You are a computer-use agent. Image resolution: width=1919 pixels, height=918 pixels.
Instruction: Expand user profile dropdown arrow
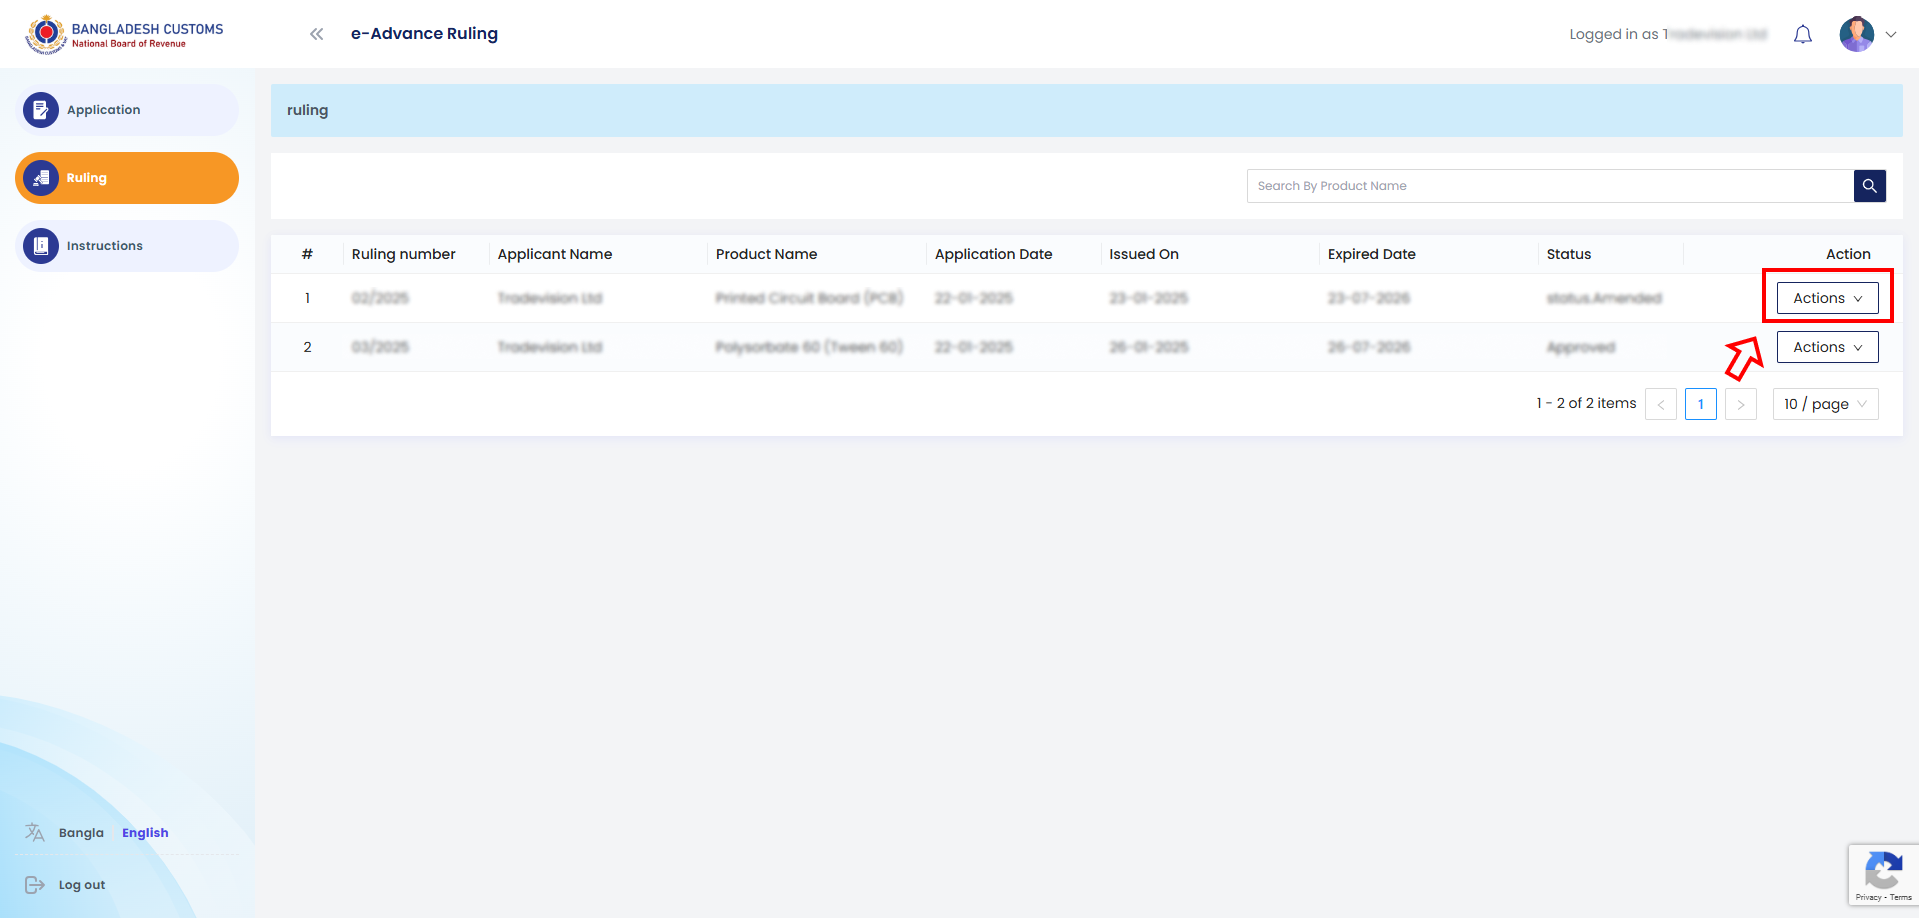[x=1891, y=34]
